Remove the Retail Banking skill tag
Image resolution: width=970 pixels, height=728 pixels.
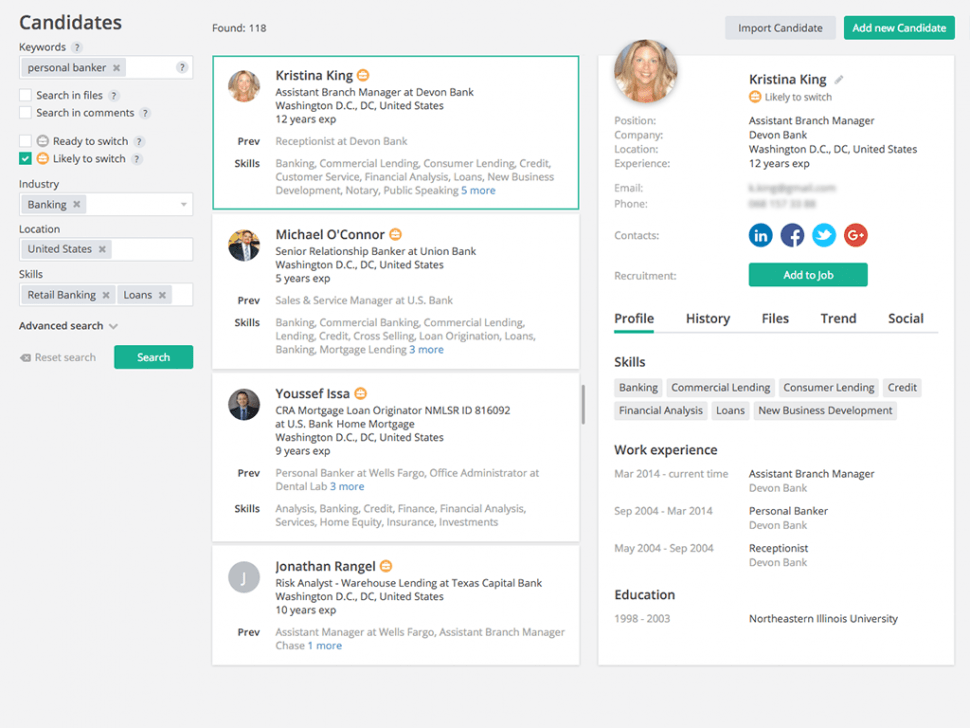(106, 295)
